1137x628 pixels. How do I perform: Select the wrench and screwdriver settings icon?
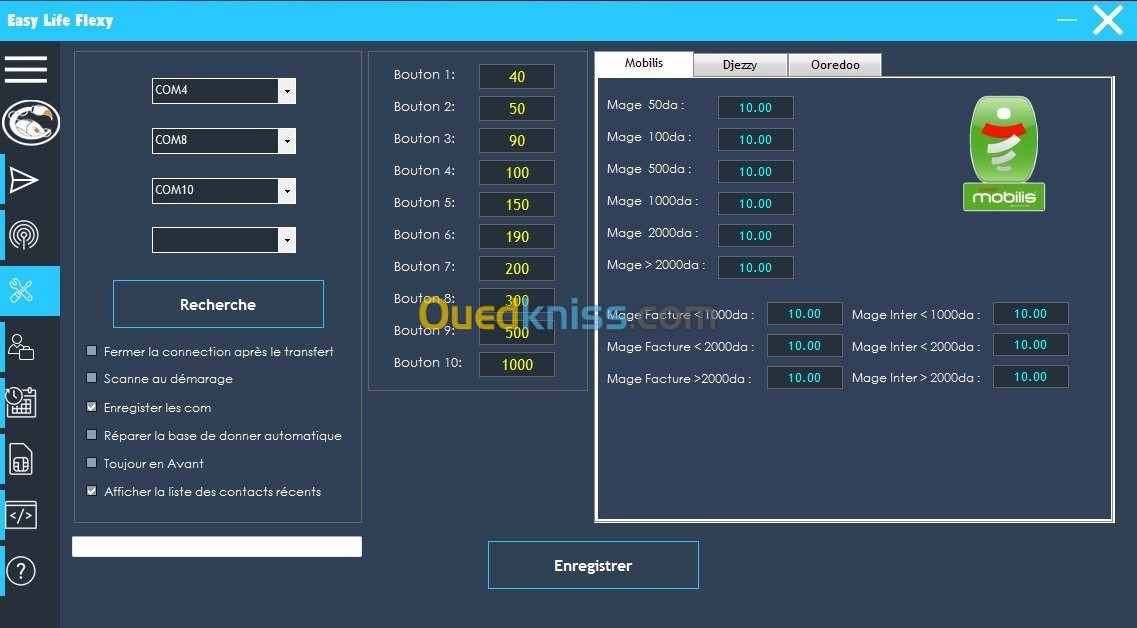22,291
